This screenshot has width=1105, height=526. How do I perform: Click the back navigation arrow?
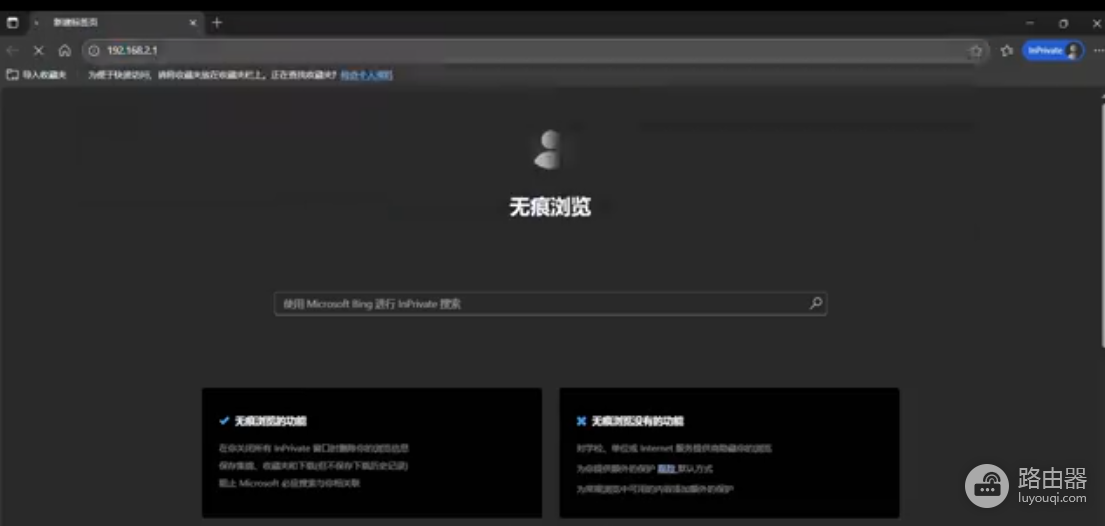tap(13, 51)
